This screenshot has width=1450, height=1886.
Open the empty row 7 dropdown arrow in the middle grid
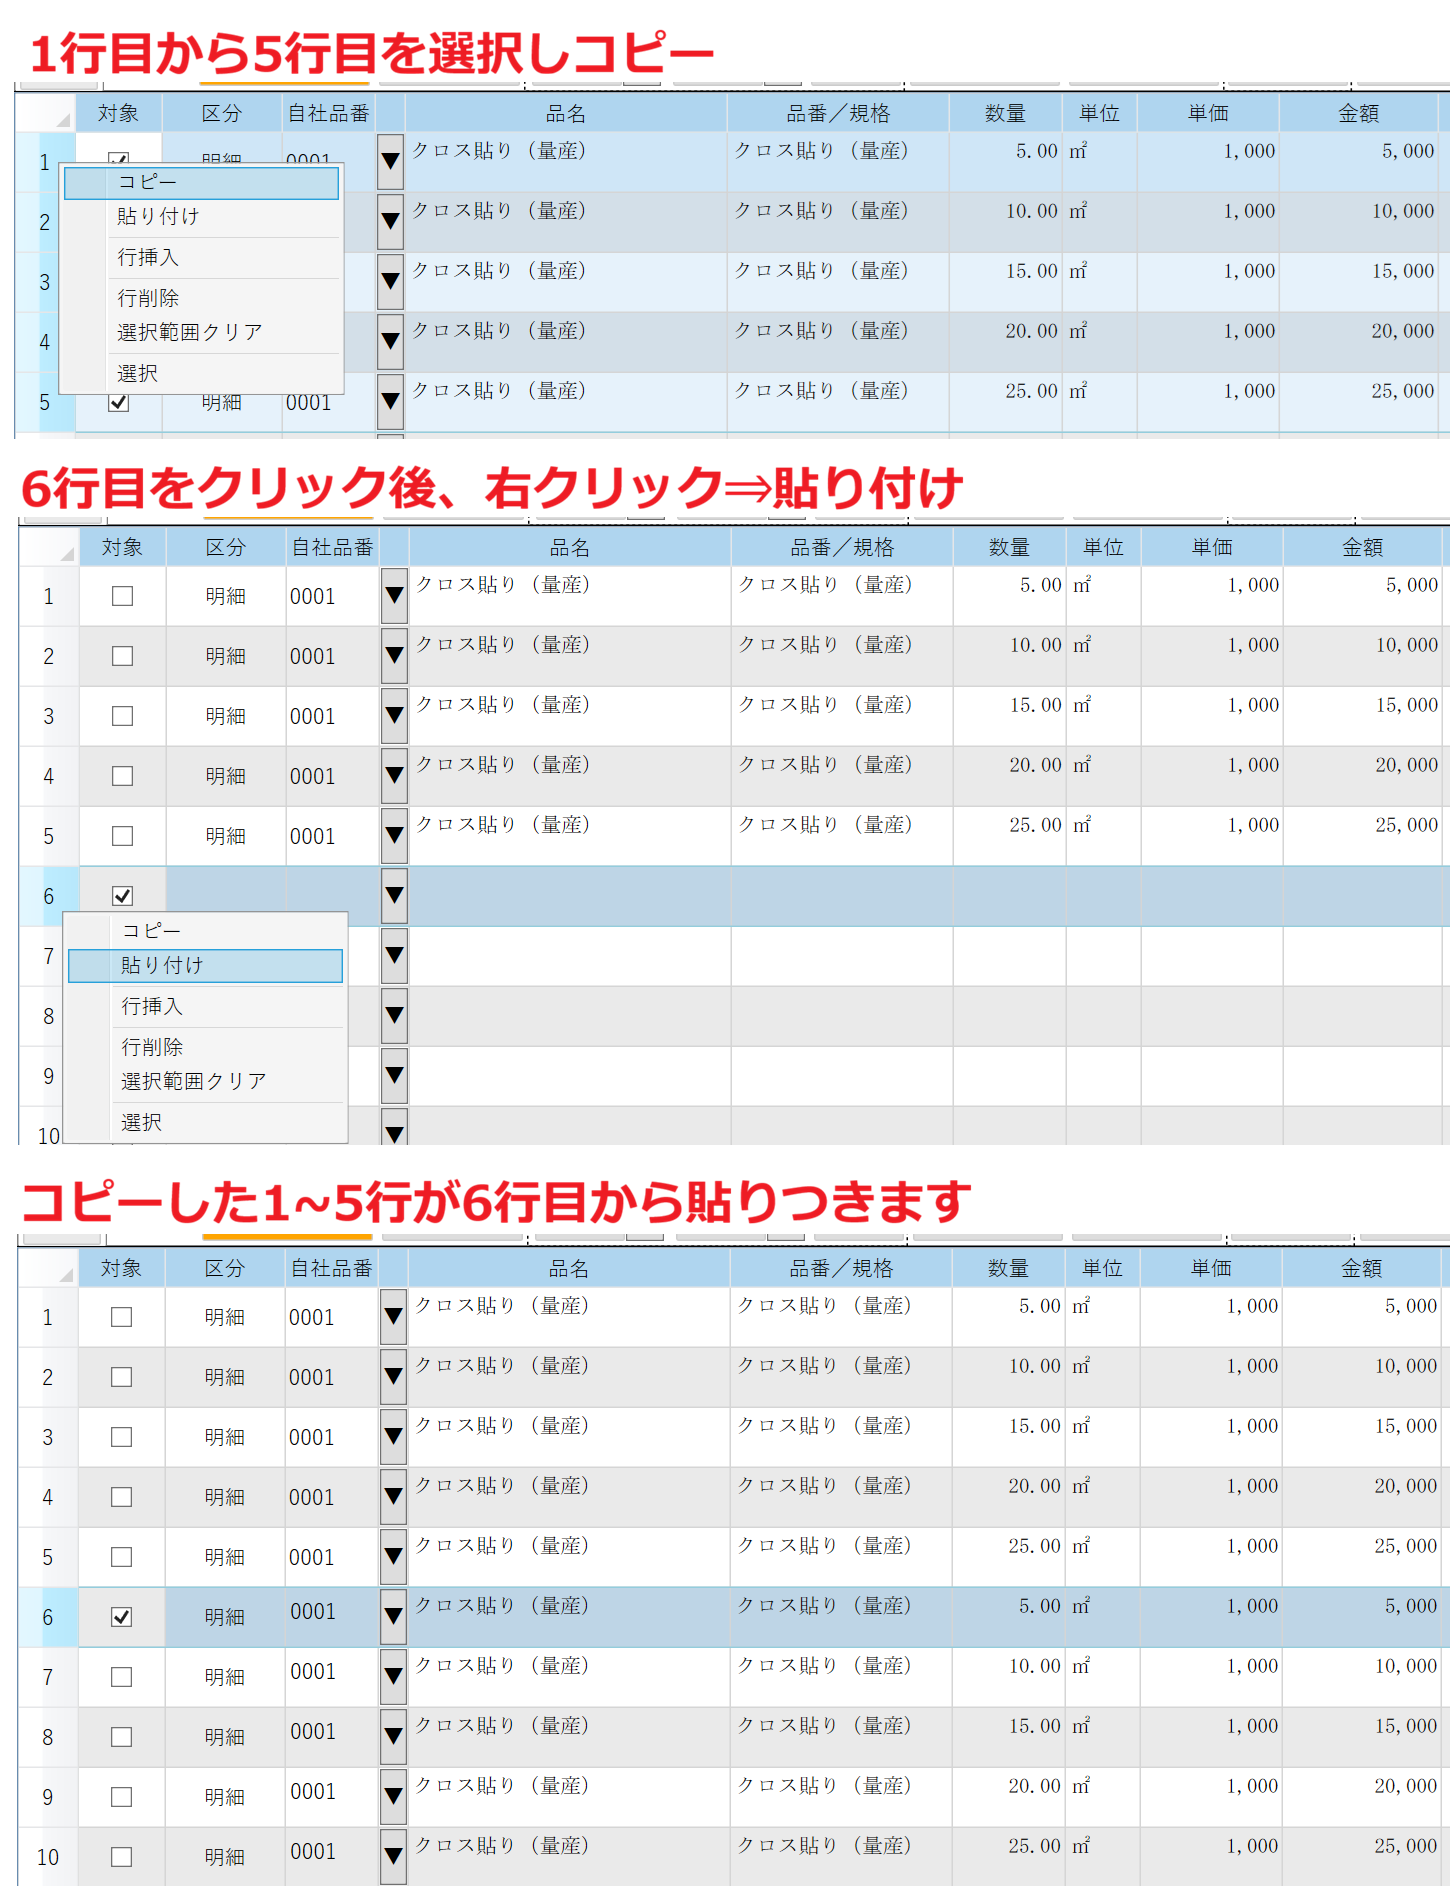pyautogui.click(x=394, y=956)
